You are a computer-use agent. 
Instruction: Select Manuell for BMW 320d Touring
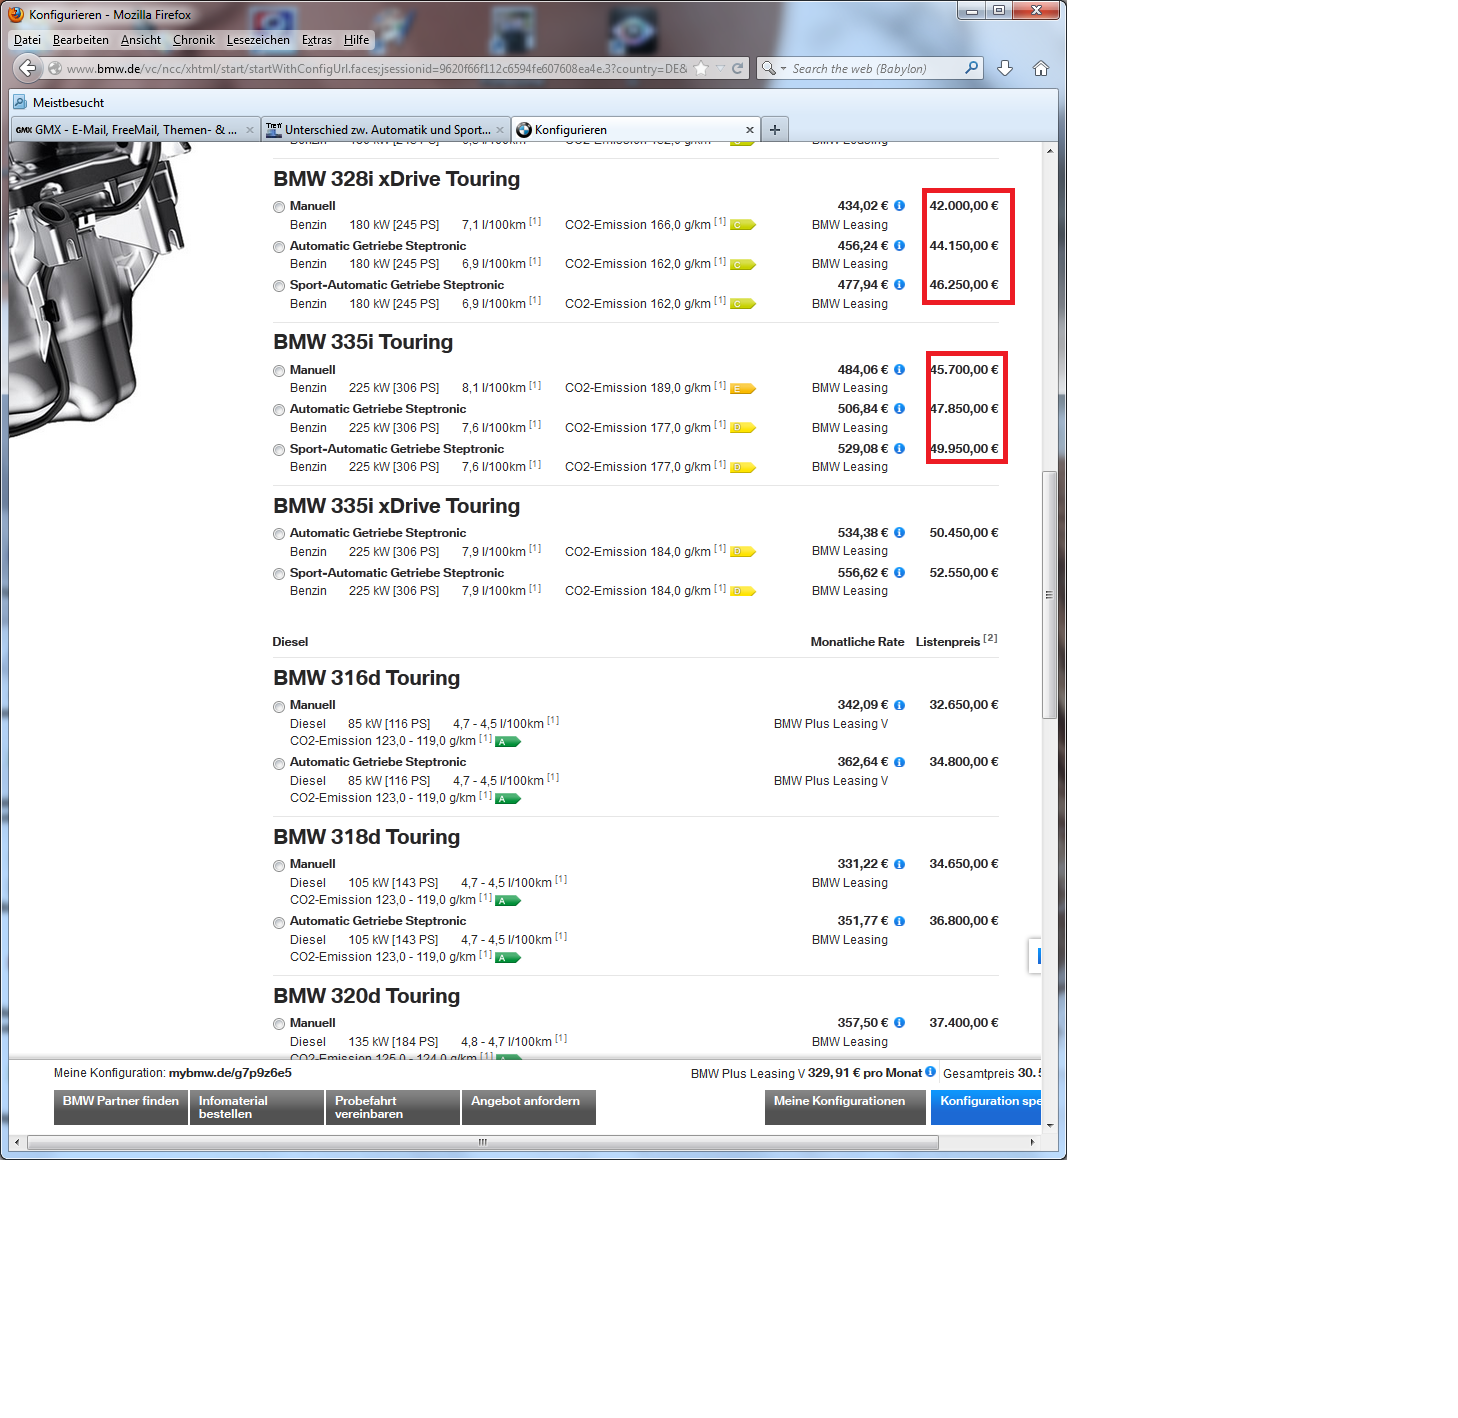pos(279,1024)
